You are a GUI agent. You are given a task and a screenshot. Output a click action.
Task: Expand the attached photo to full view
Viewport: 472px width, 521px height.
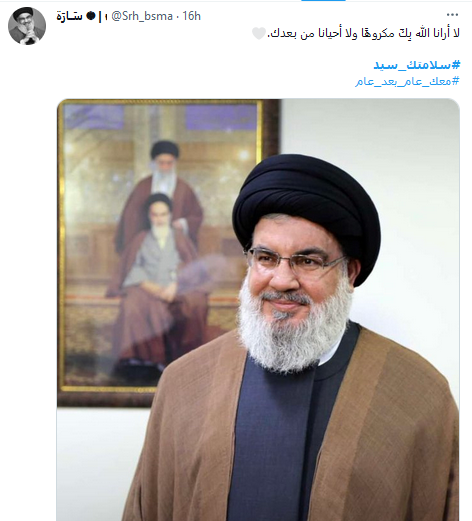[x=258, y=310]
